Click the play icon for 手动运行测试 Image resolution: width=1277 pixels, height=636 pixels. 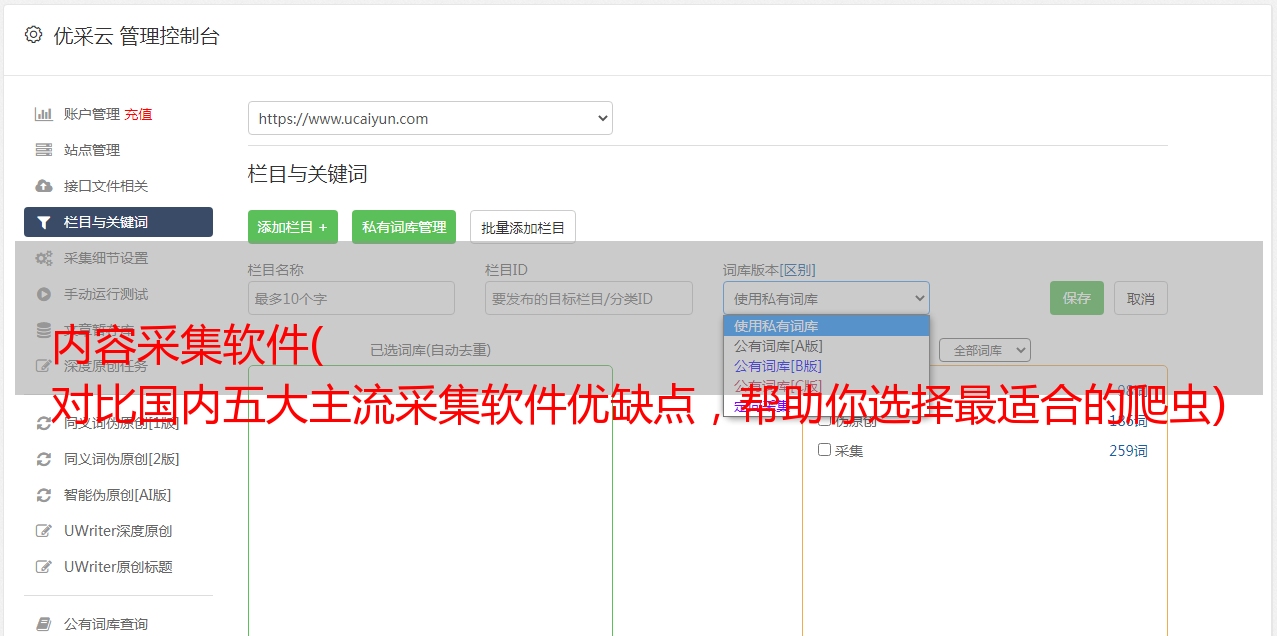click(43, 294)
